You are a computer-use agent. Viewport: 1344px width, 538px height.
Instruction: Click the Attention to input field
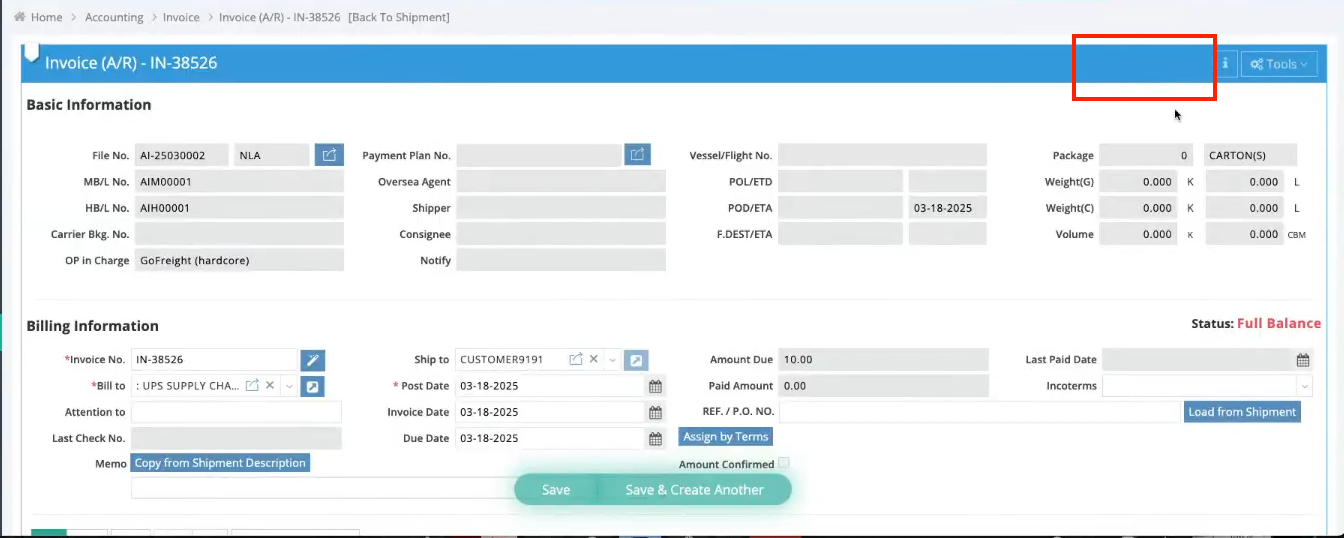click(236, 412)
